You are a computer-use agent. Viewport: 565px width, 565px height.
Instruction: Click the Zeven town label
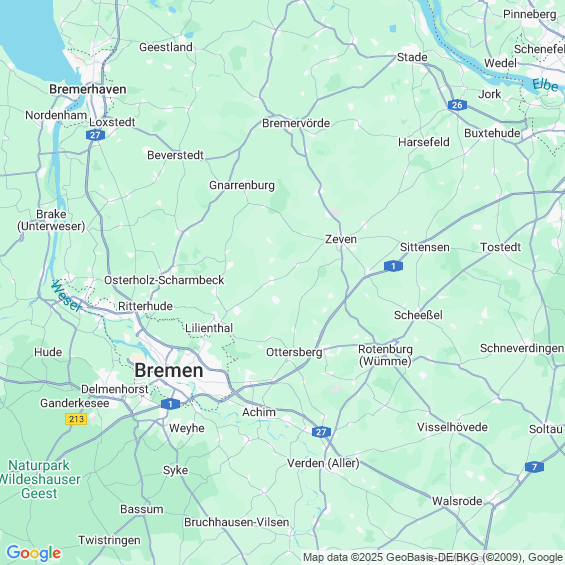(x=341, y=239)
